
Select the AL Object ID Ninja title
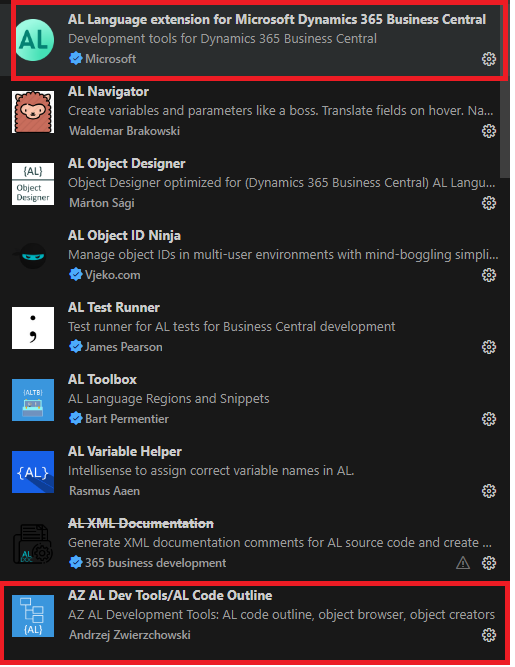(x=124, y=236)
